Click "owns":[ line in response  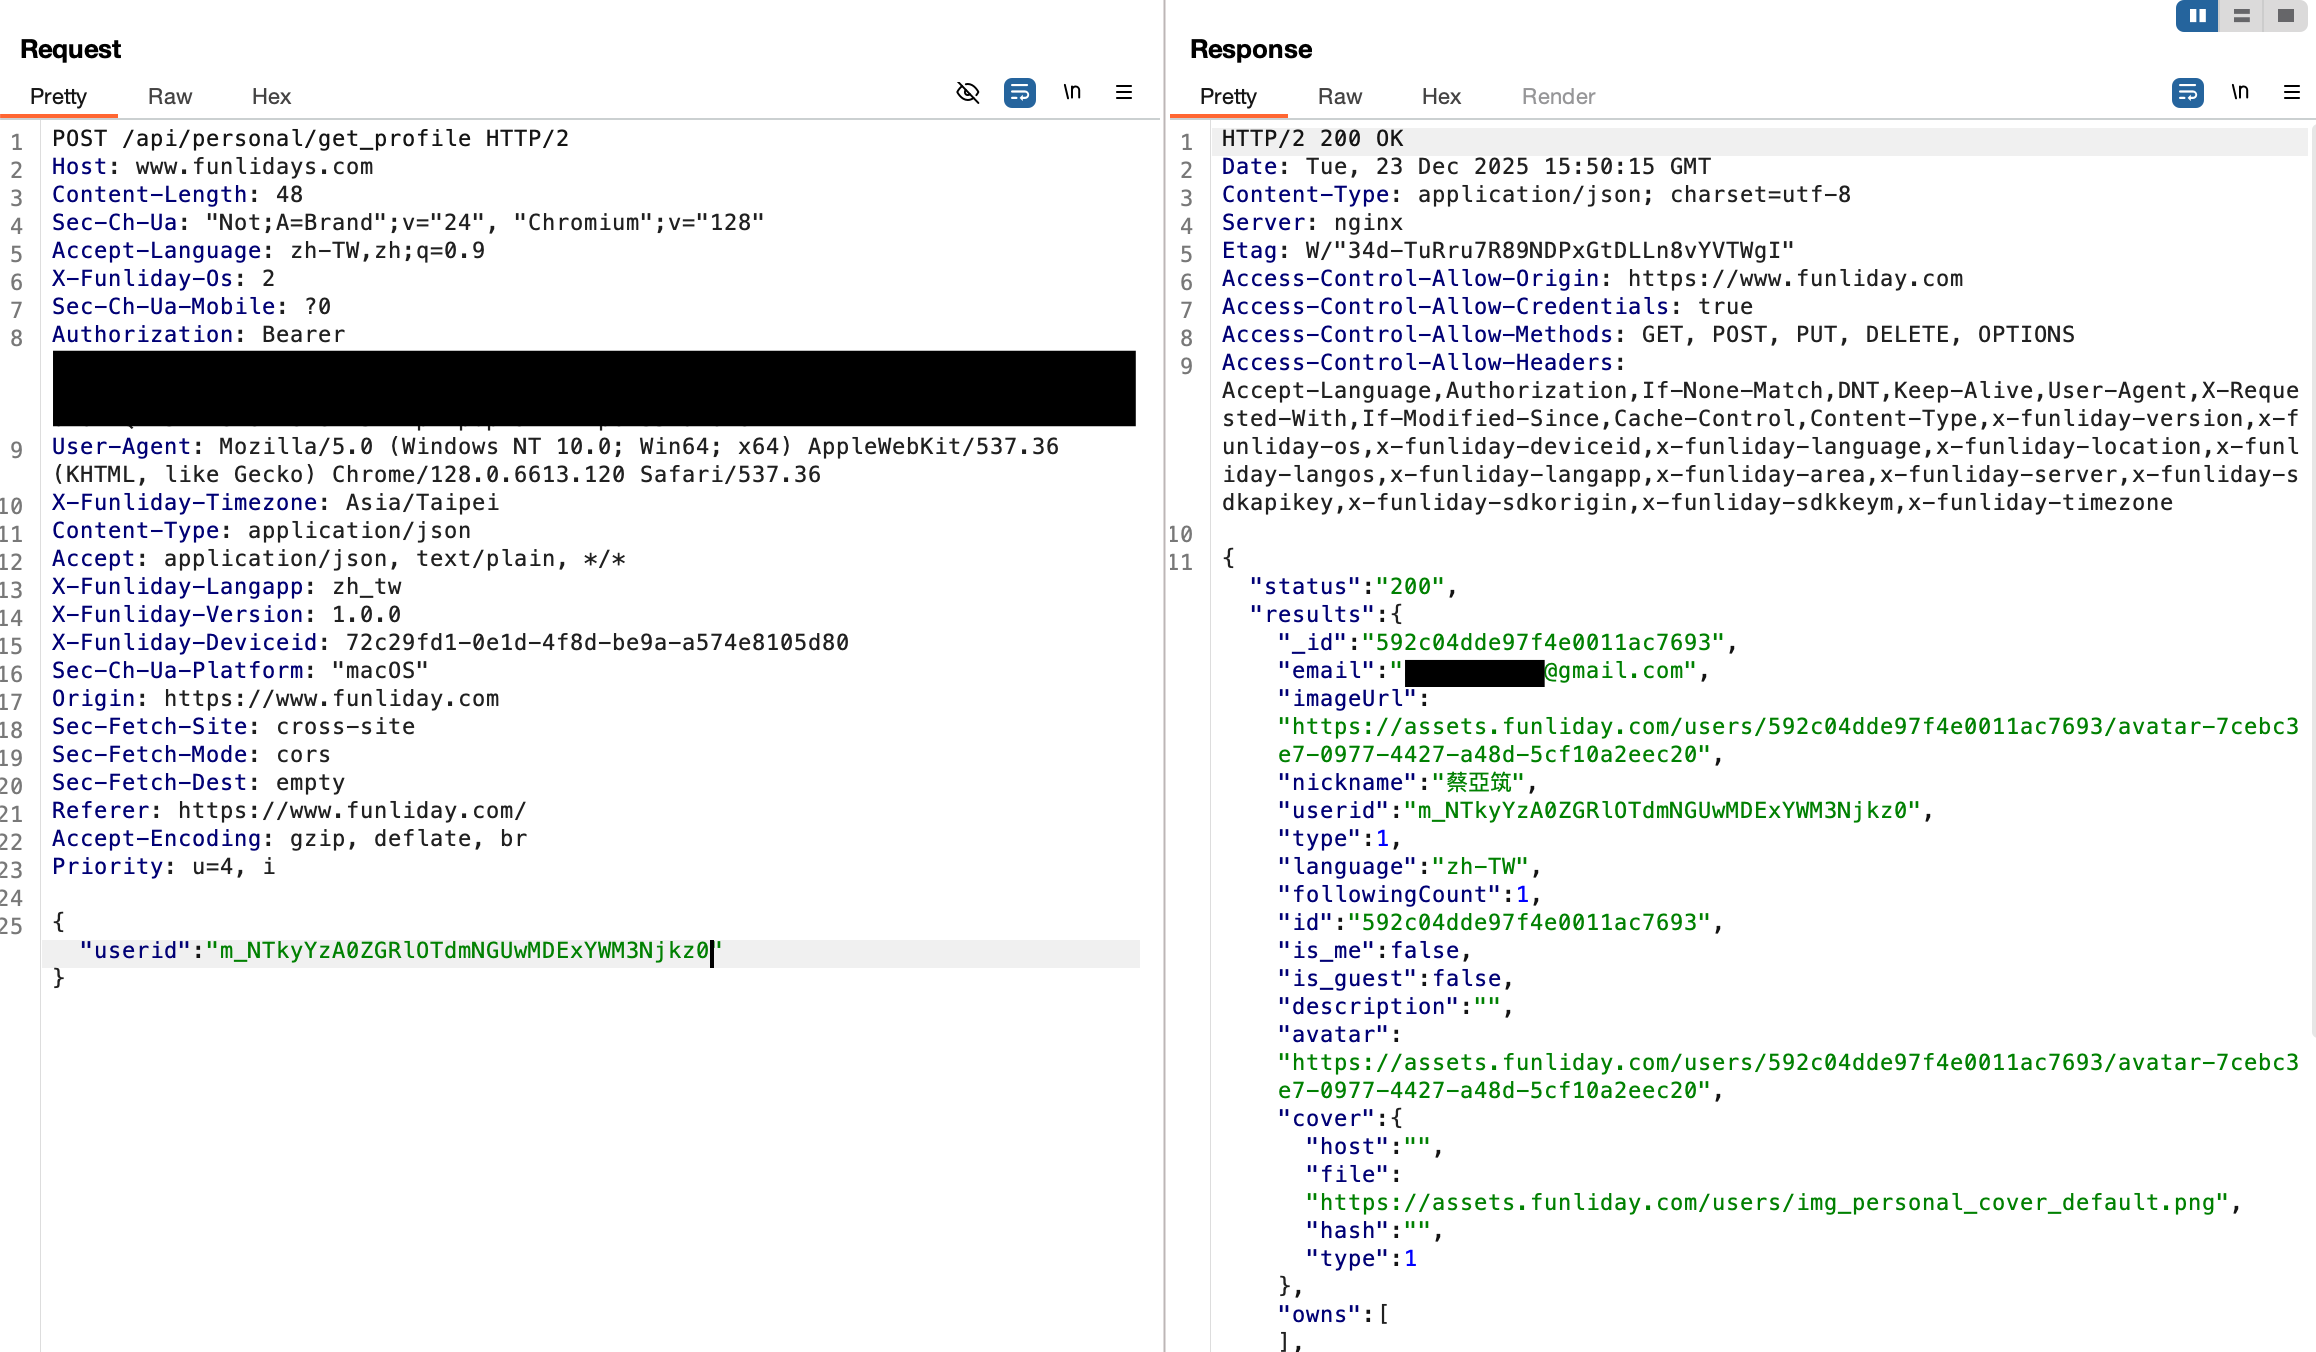1333,1315
